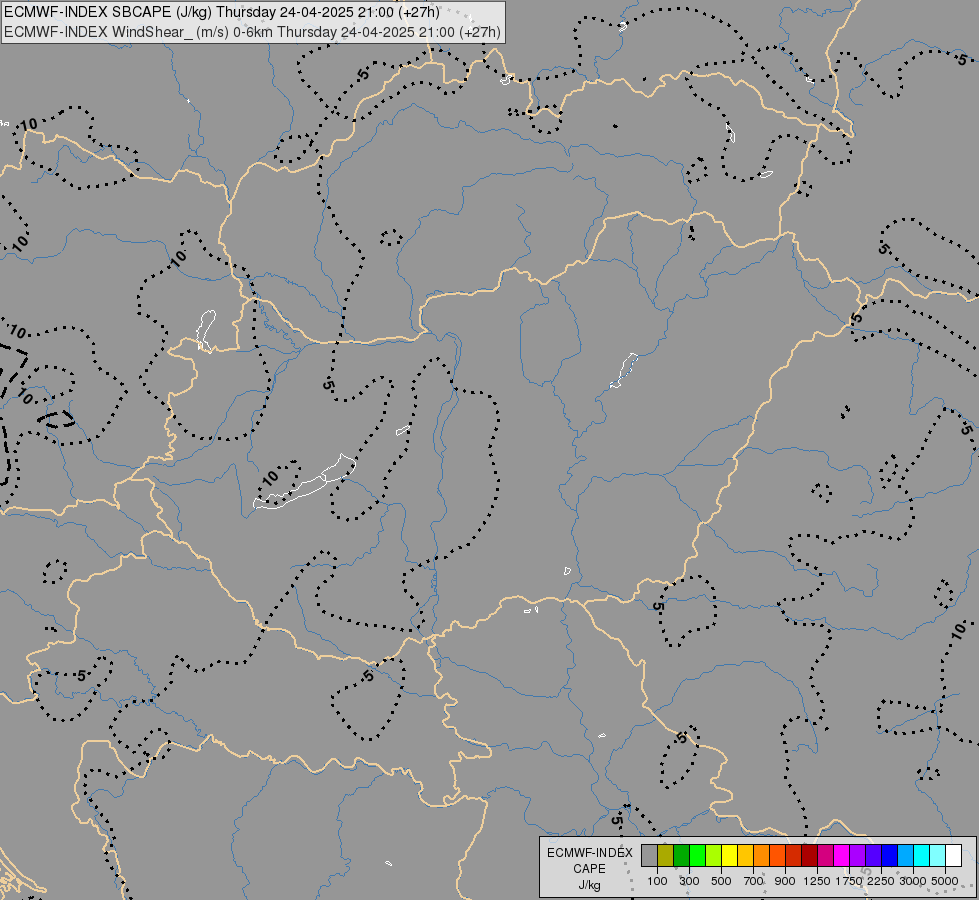Click the white swatch at the legend end
Viewport: 979px width, 900px height.
pyautogui.click(x=953, y=855)
